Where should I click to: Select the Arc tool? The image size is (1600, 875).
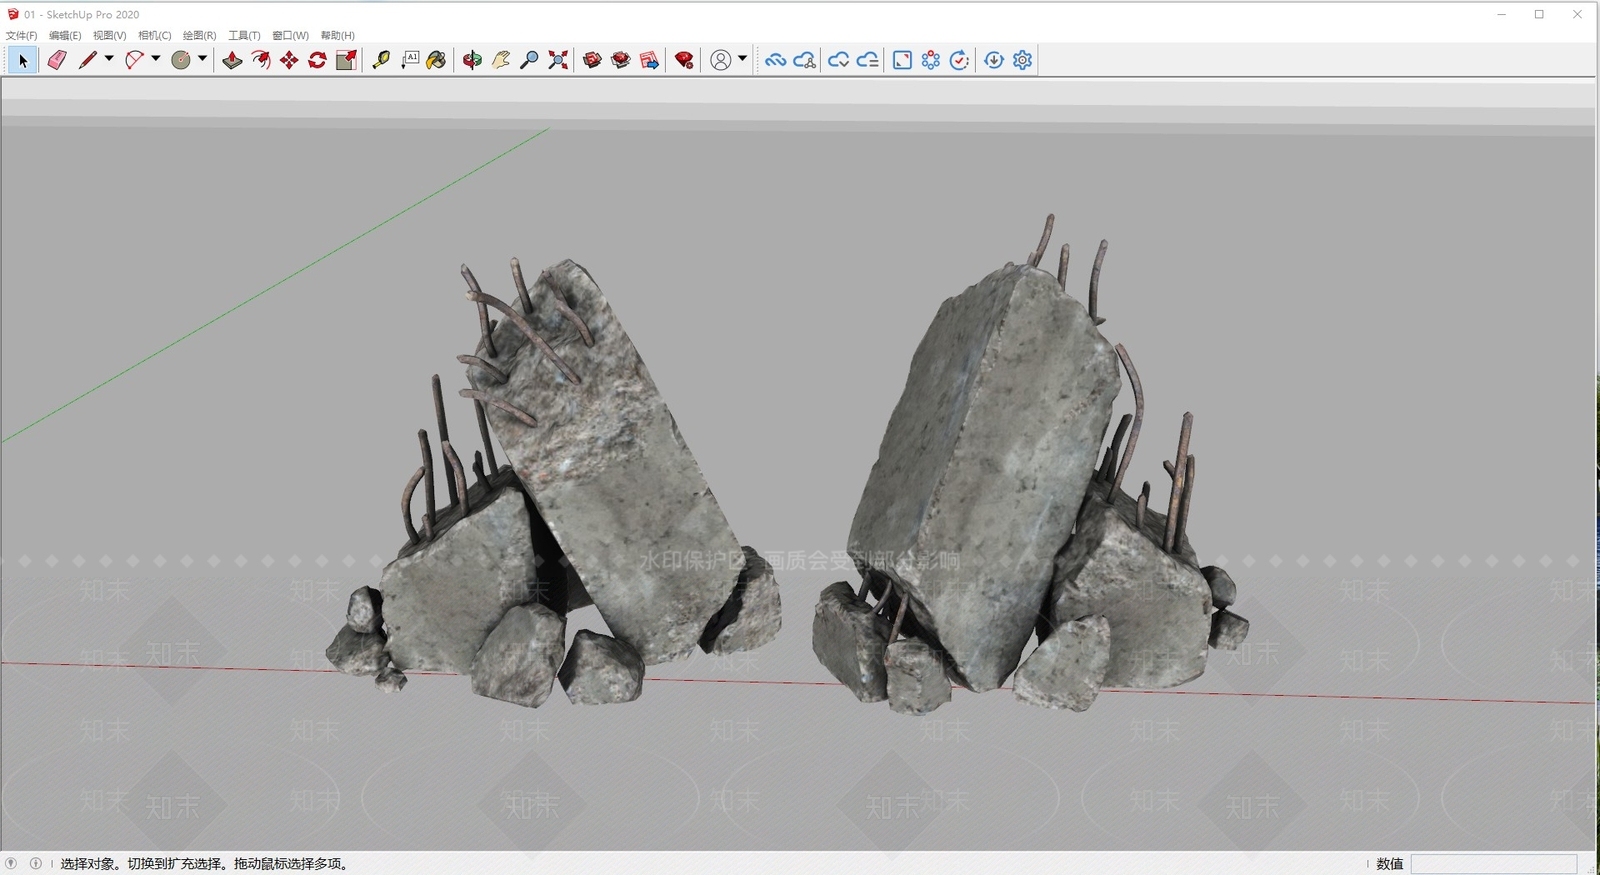[135, 60]
